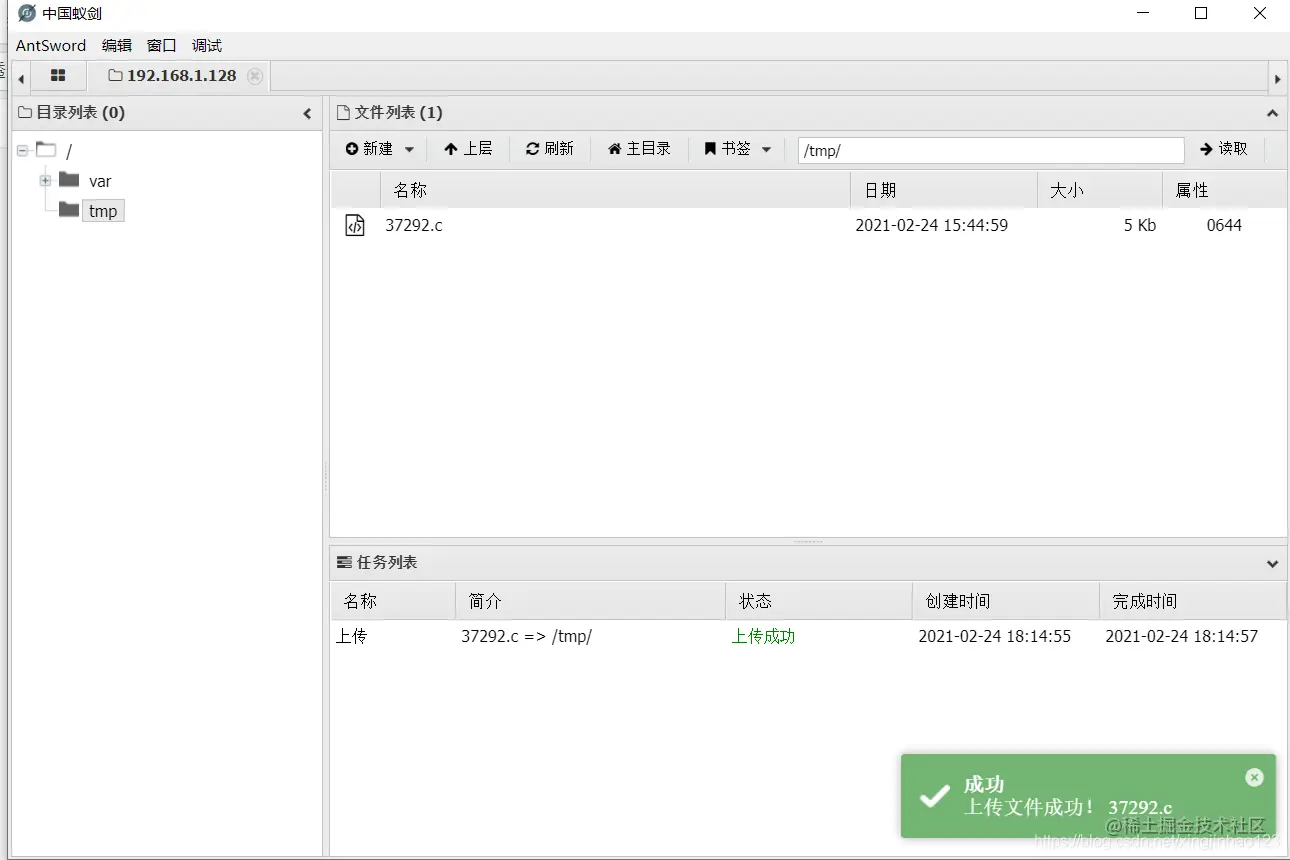The height and width of the screenshot is (860, 1290).
Task: Collapse the 目录列表 panel
Action: coord(307,114)
